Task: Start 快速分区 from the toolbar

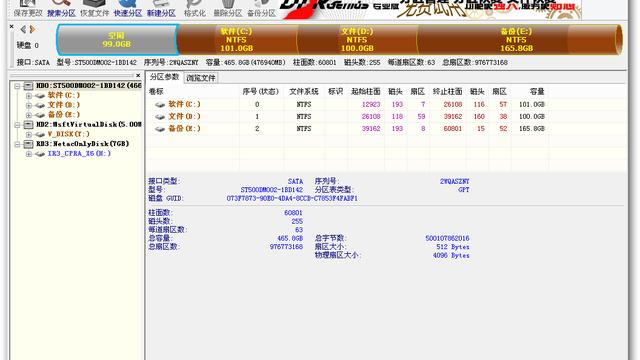Action: tap(128, 9)
